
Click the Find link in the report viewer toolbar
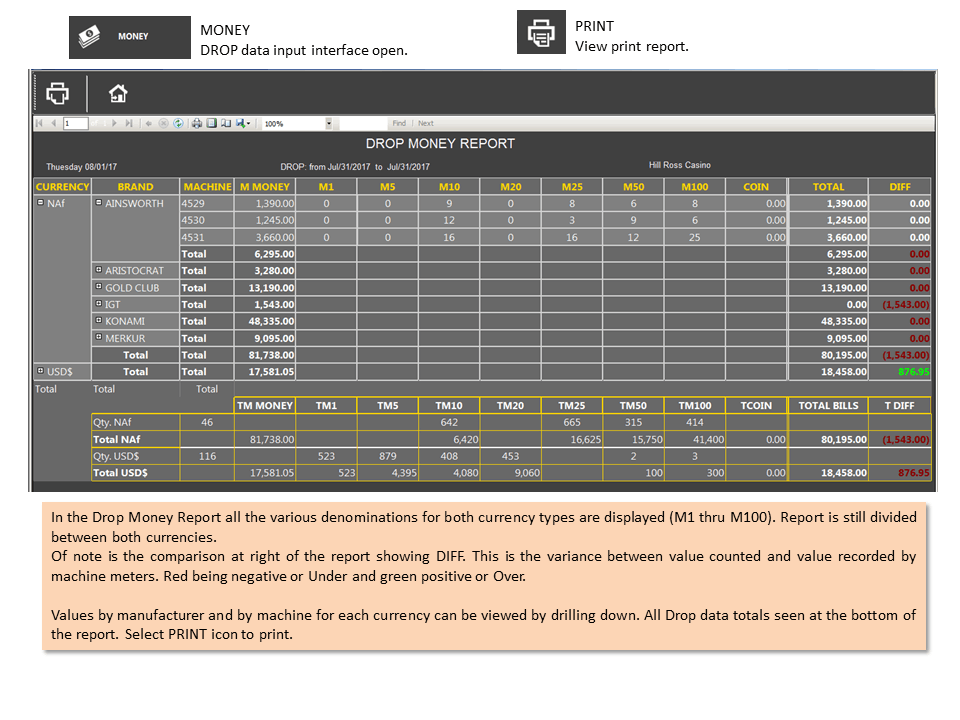[399, 123]
